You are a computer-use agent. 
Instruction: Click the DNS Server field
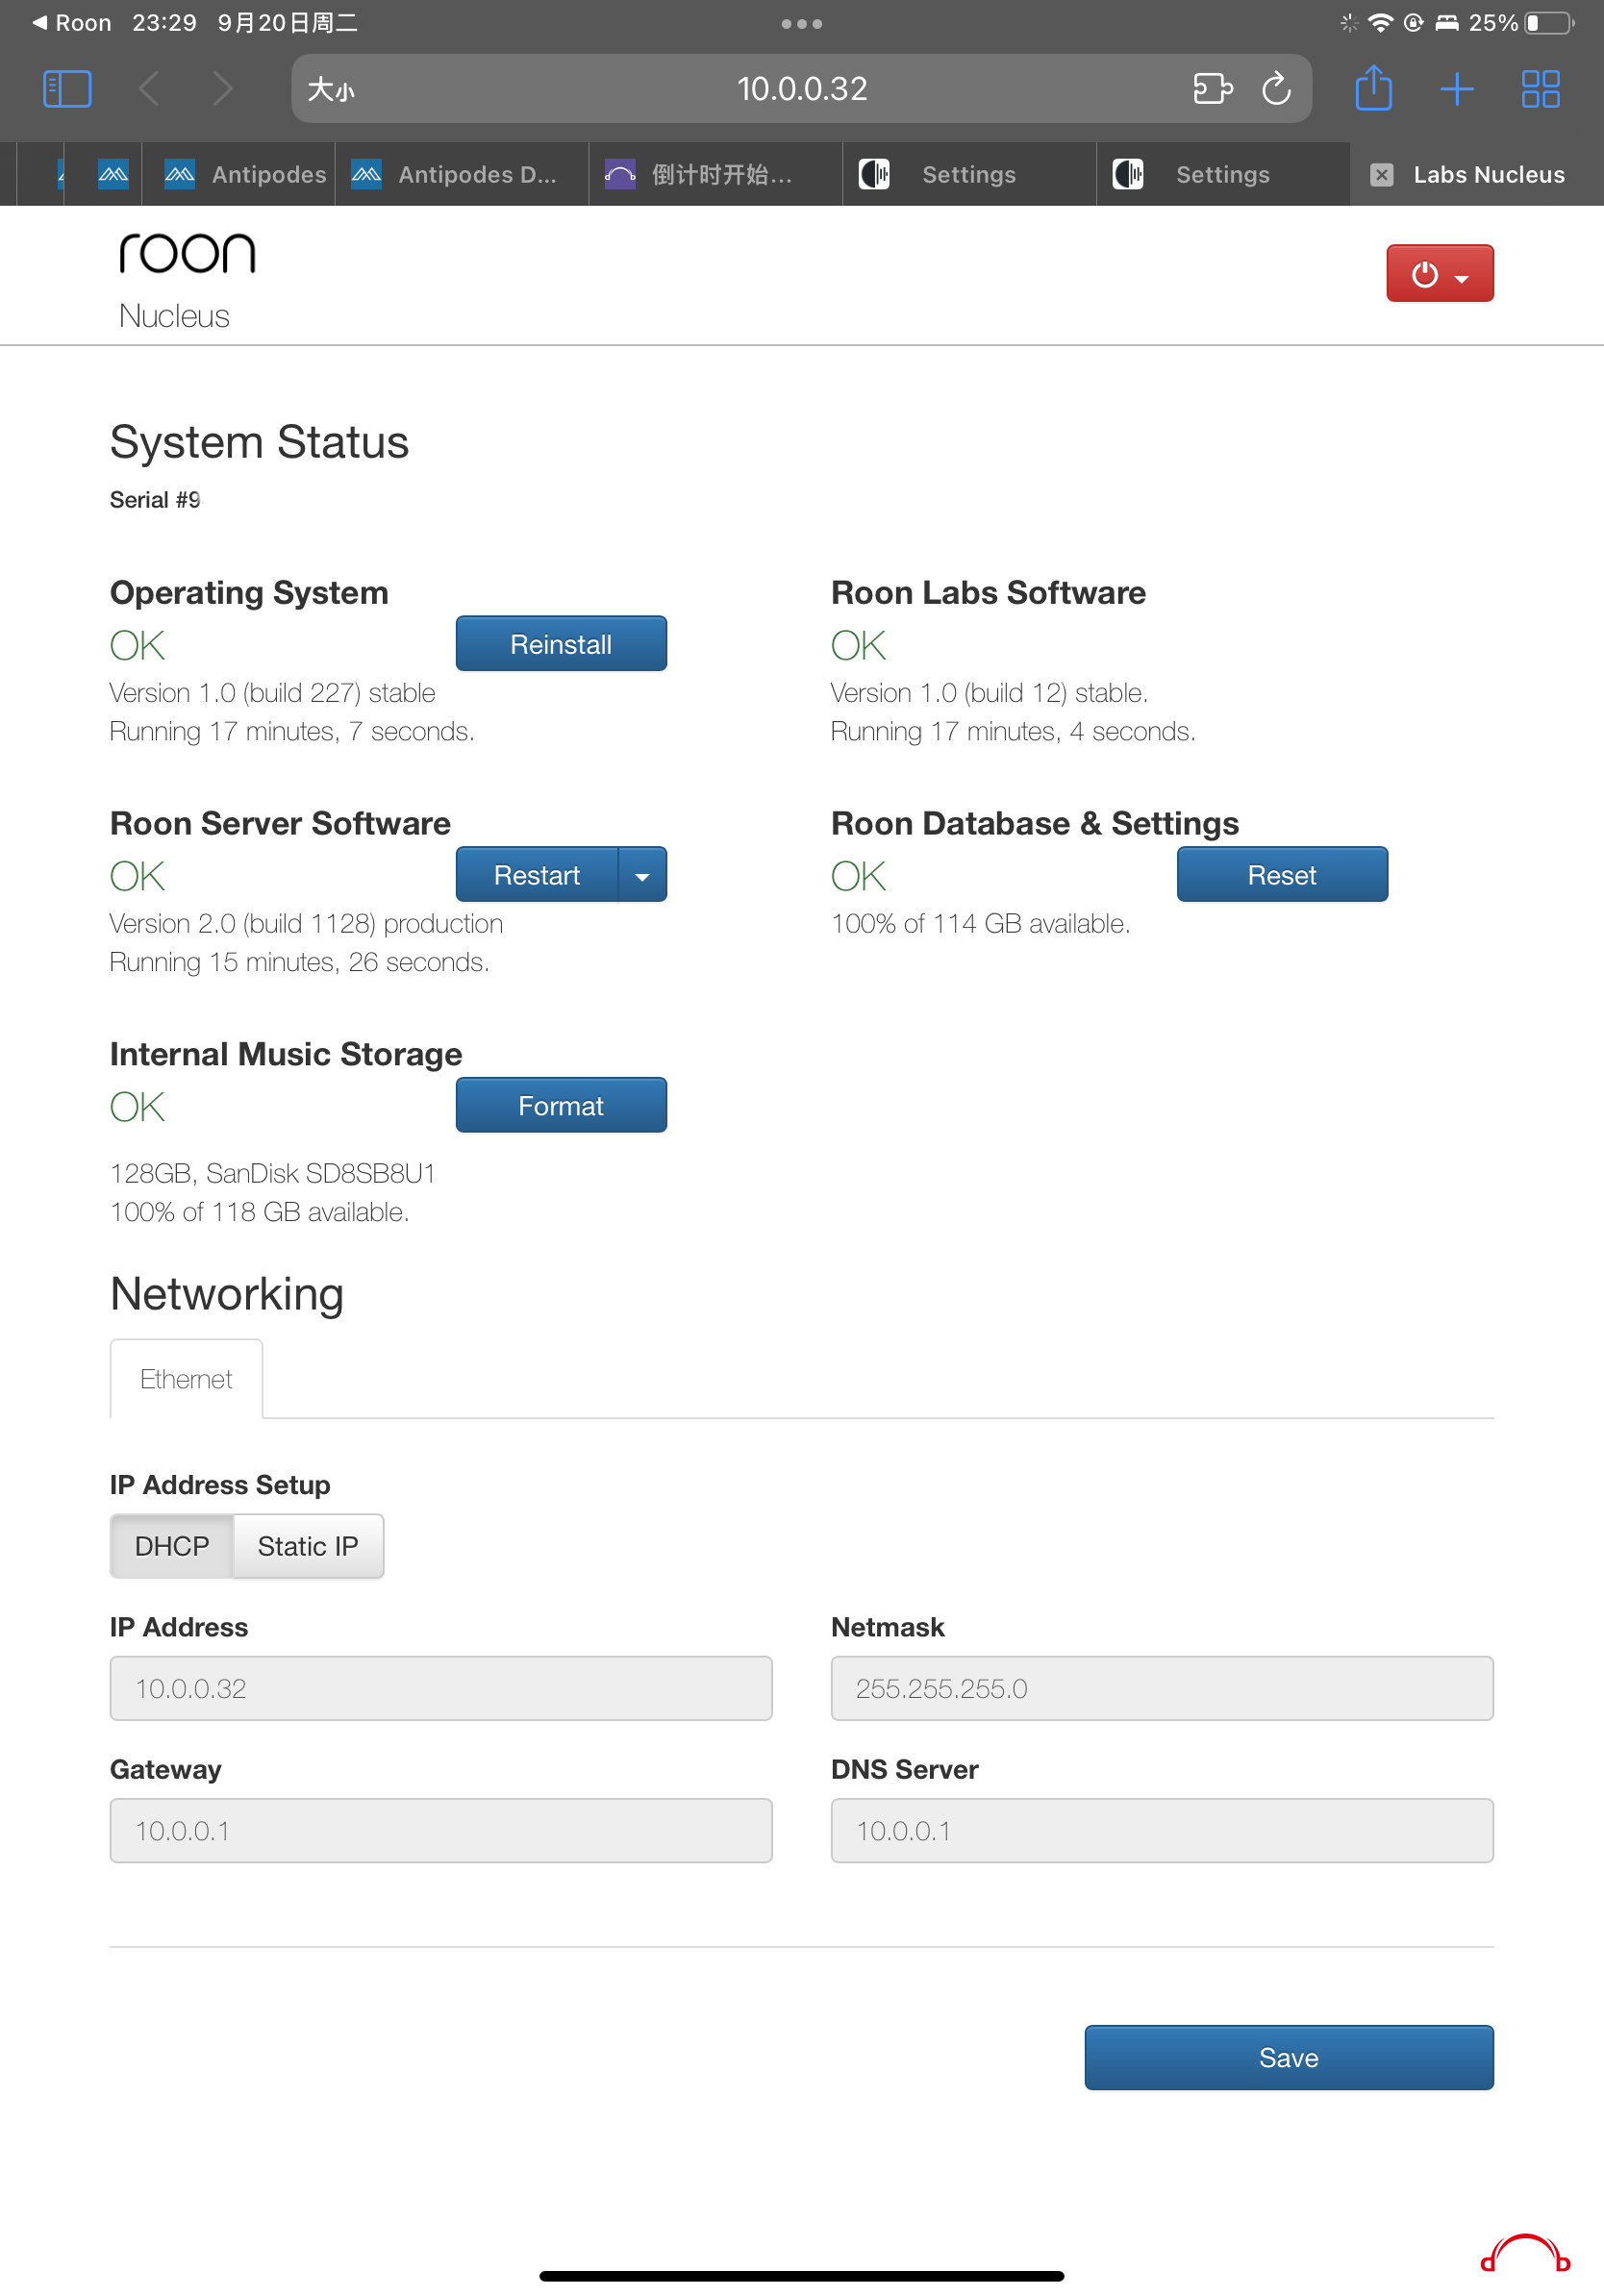tap(1162, 1830)
